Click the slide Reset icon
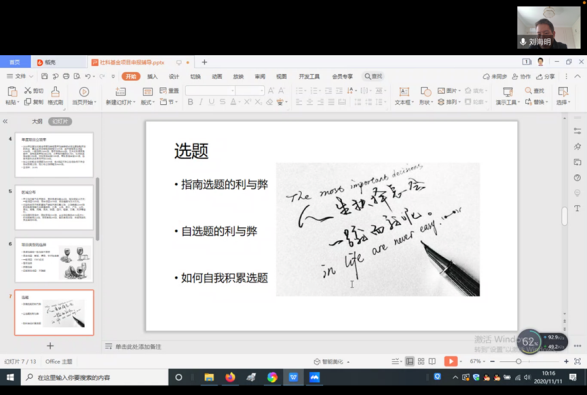The width and height of the screenshot is (587, 395). coord(163,90)
